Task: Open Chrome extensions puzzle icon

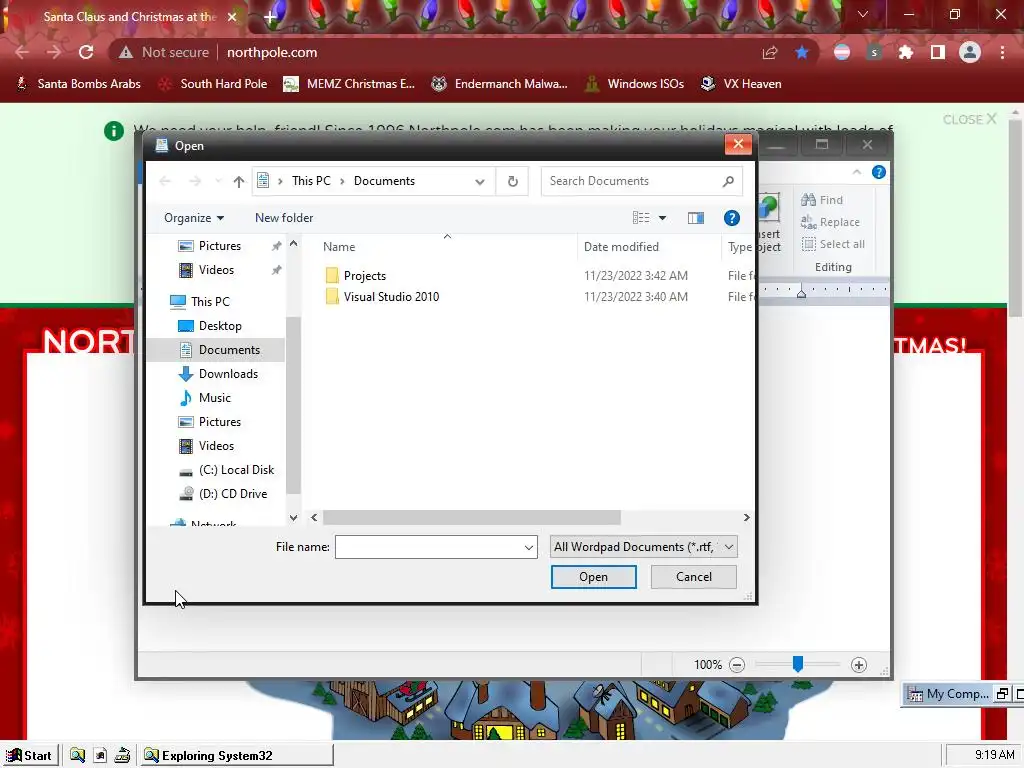Action: pyautogui.click(x=906, y=52)
